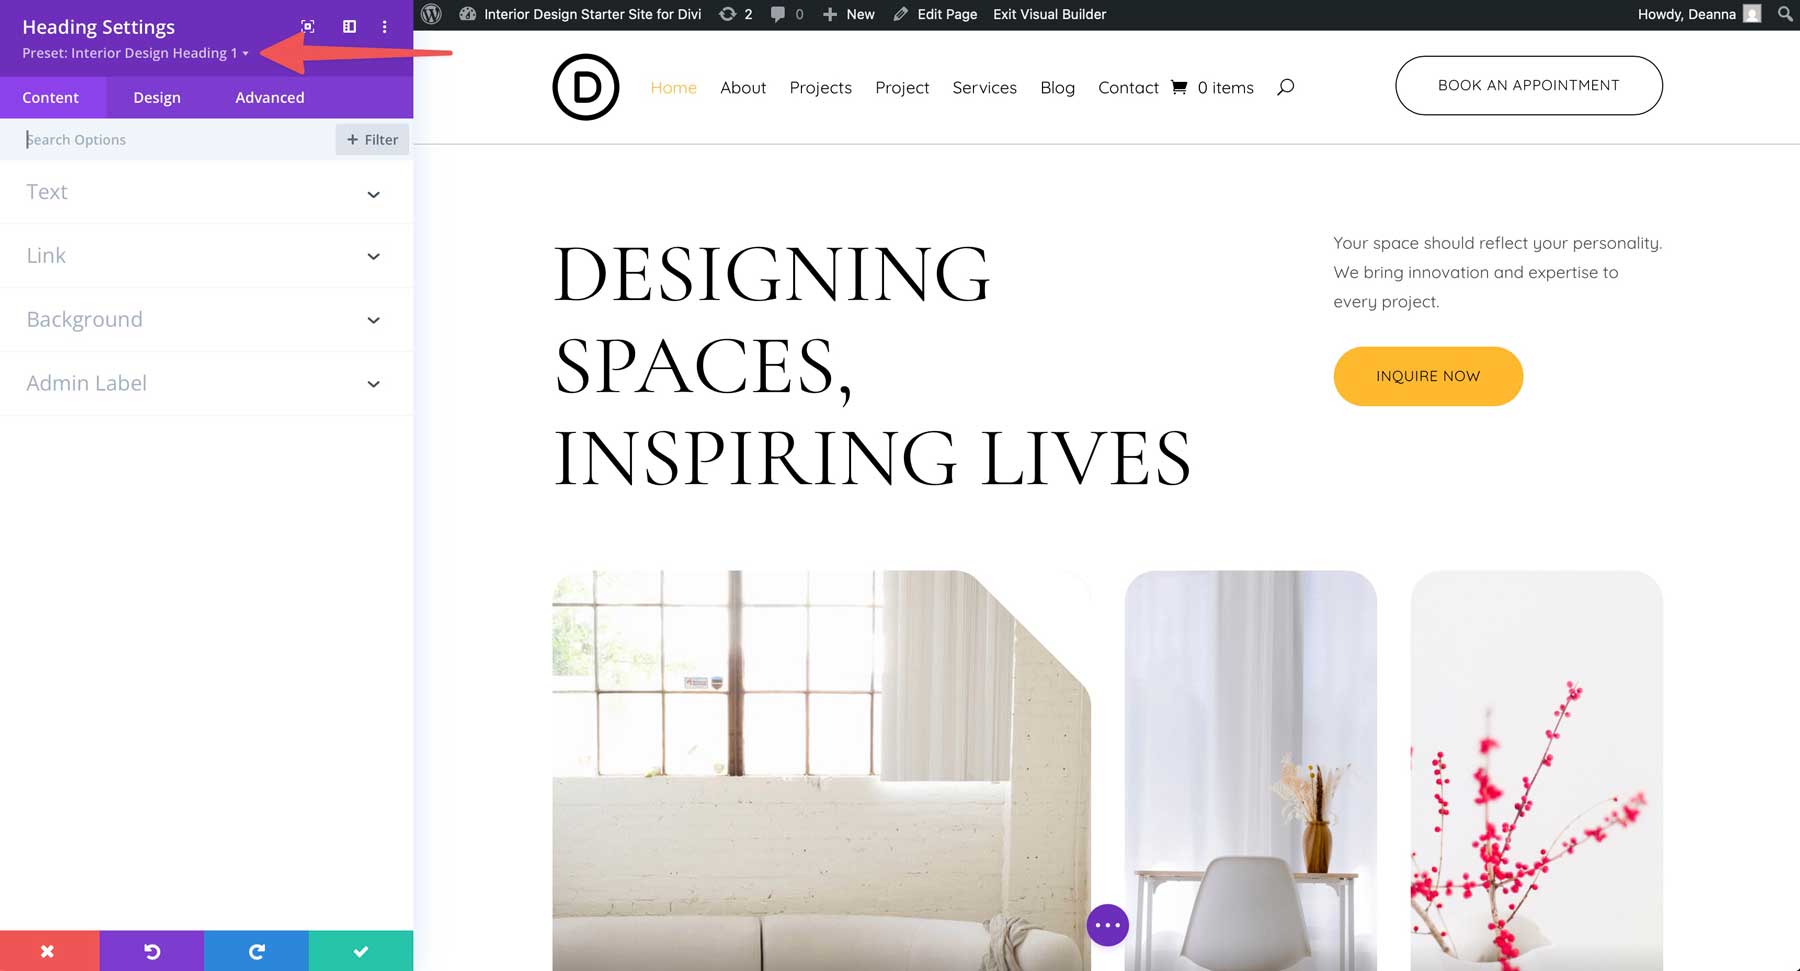Discard changes using the red X
The height and width of the screenshot is (971, 1800).
point(47,950)
